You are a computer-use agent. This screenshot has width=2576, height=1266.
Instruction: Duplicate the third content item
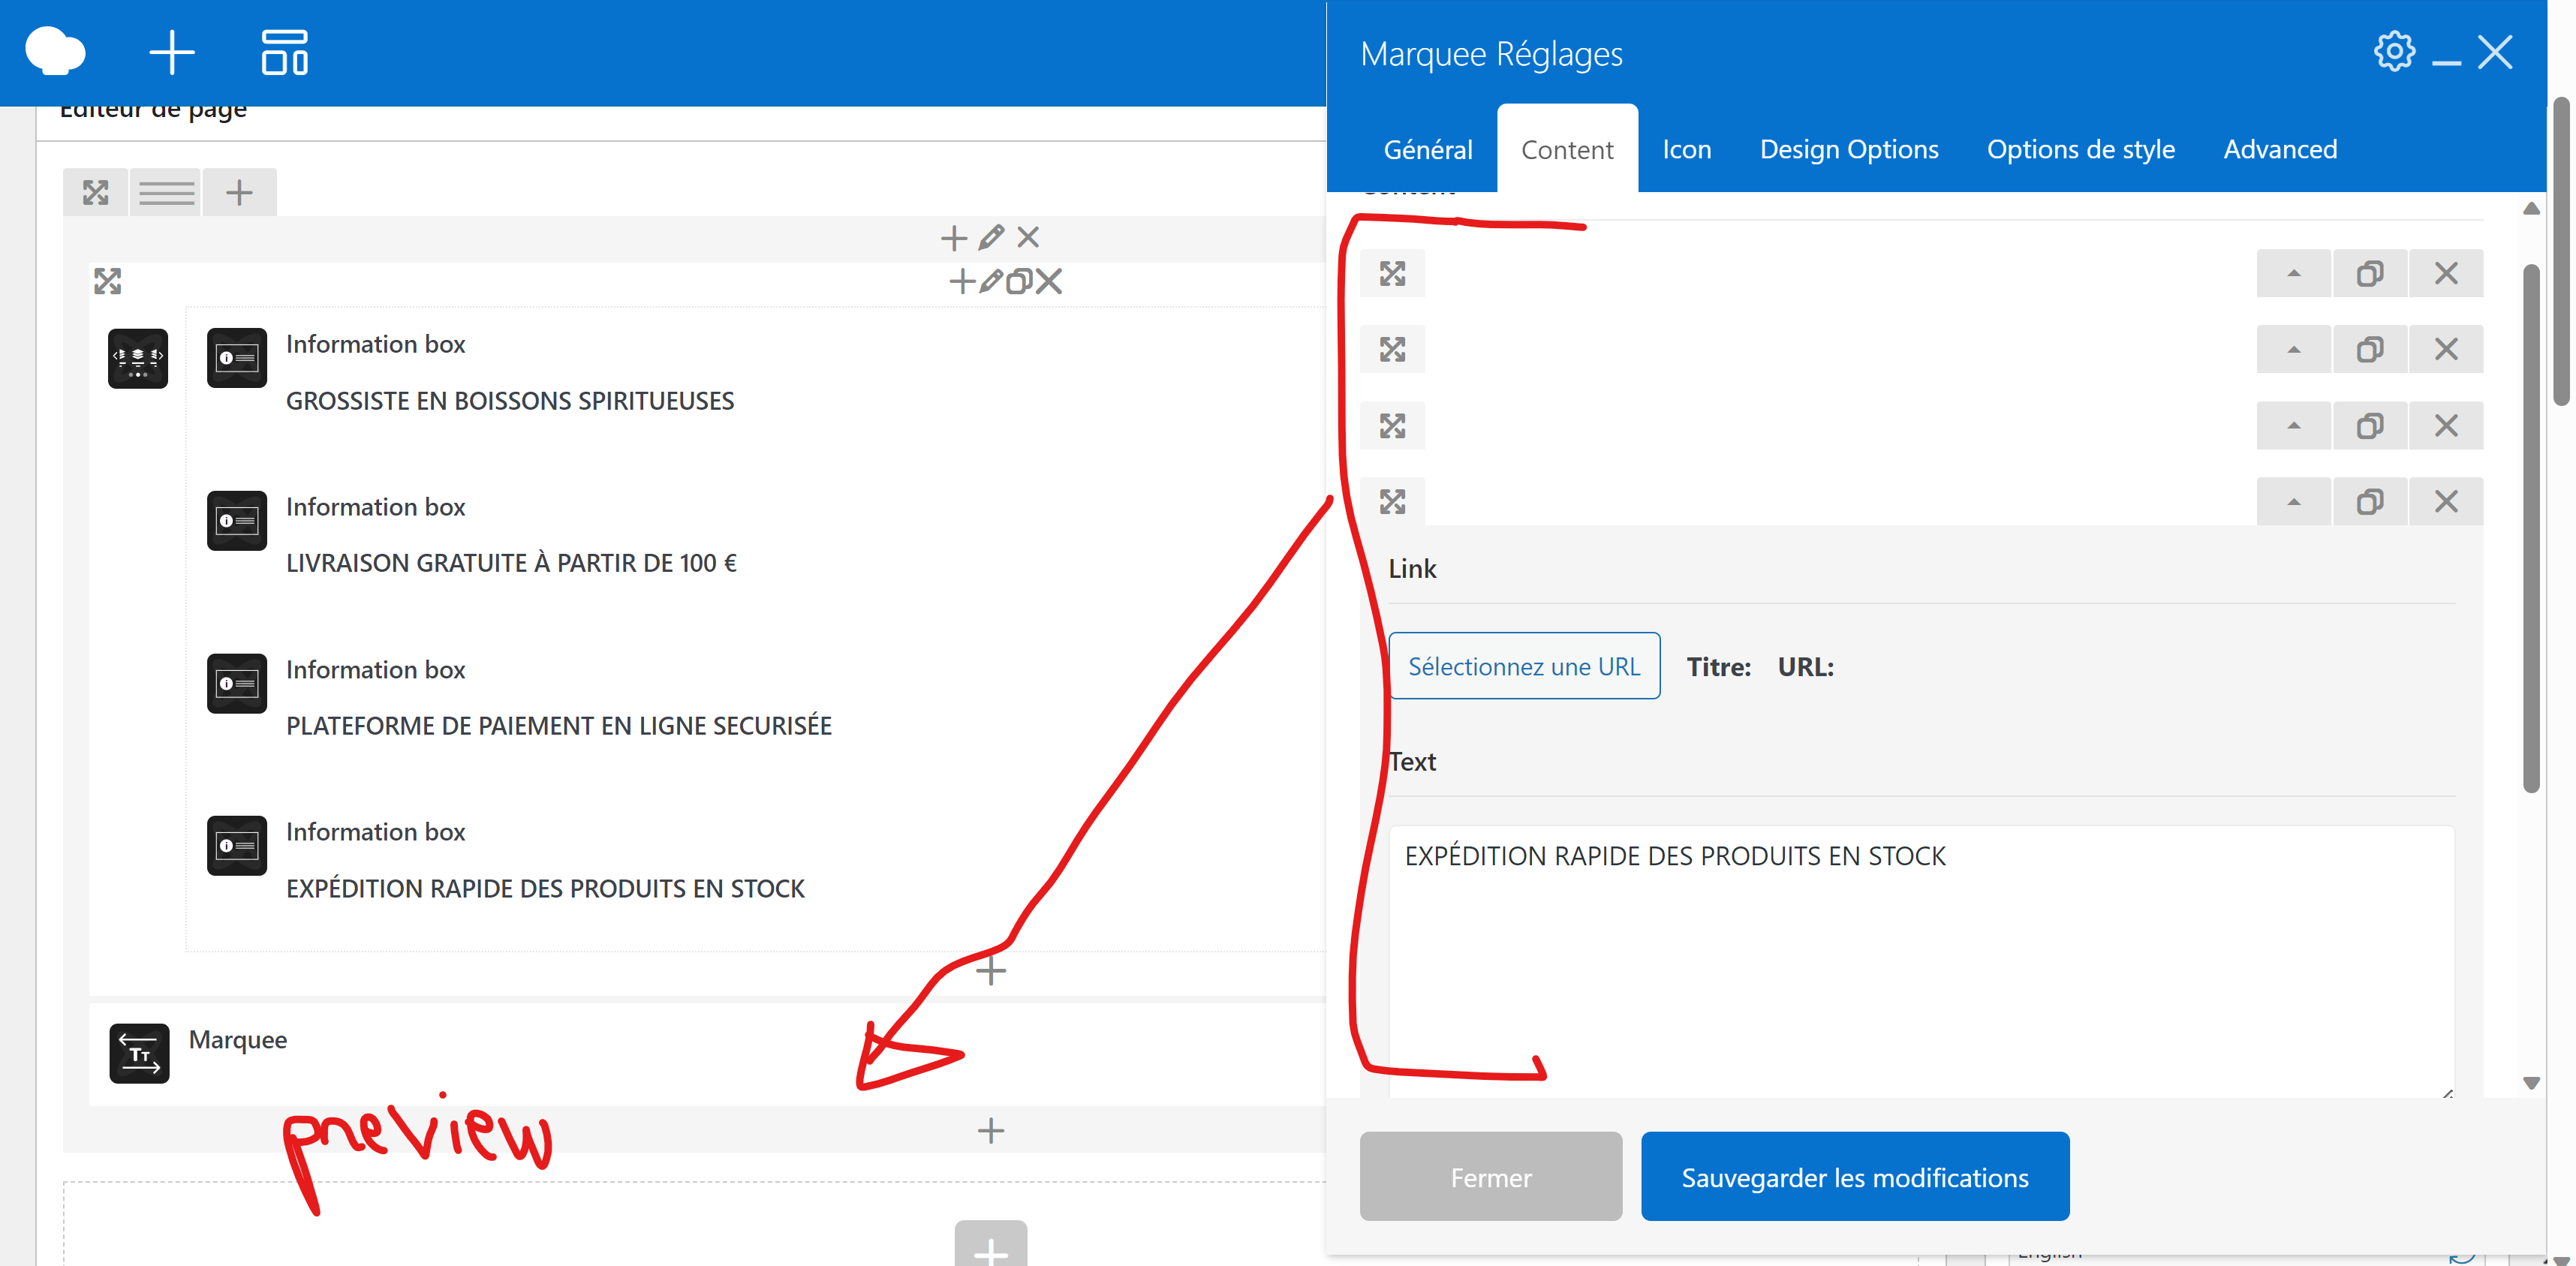[x=2370, y=426]
